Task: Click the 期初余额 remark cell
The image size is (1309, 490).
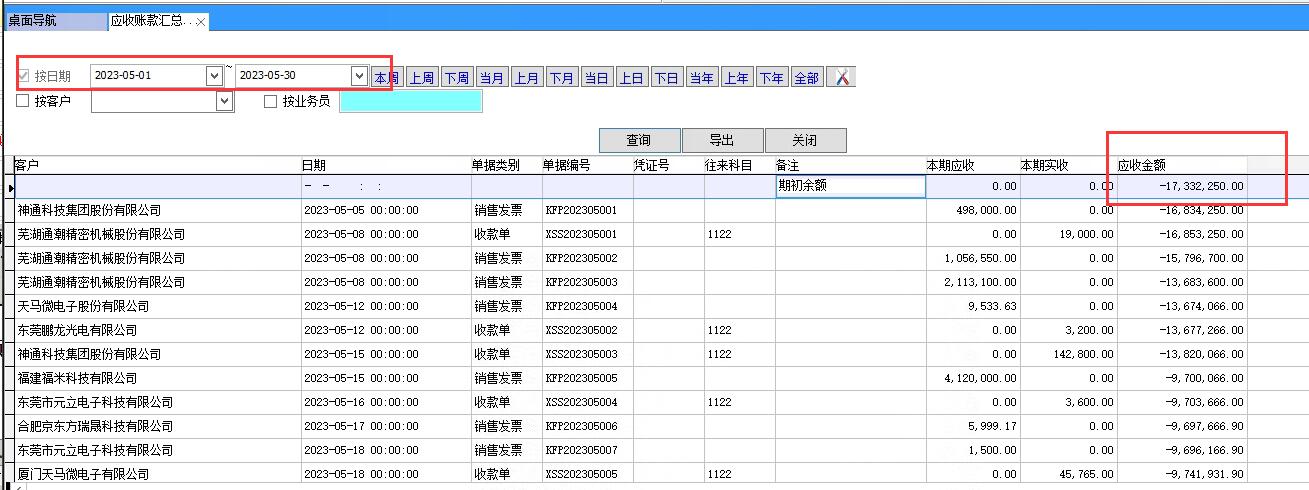Action: click(850, 185)
